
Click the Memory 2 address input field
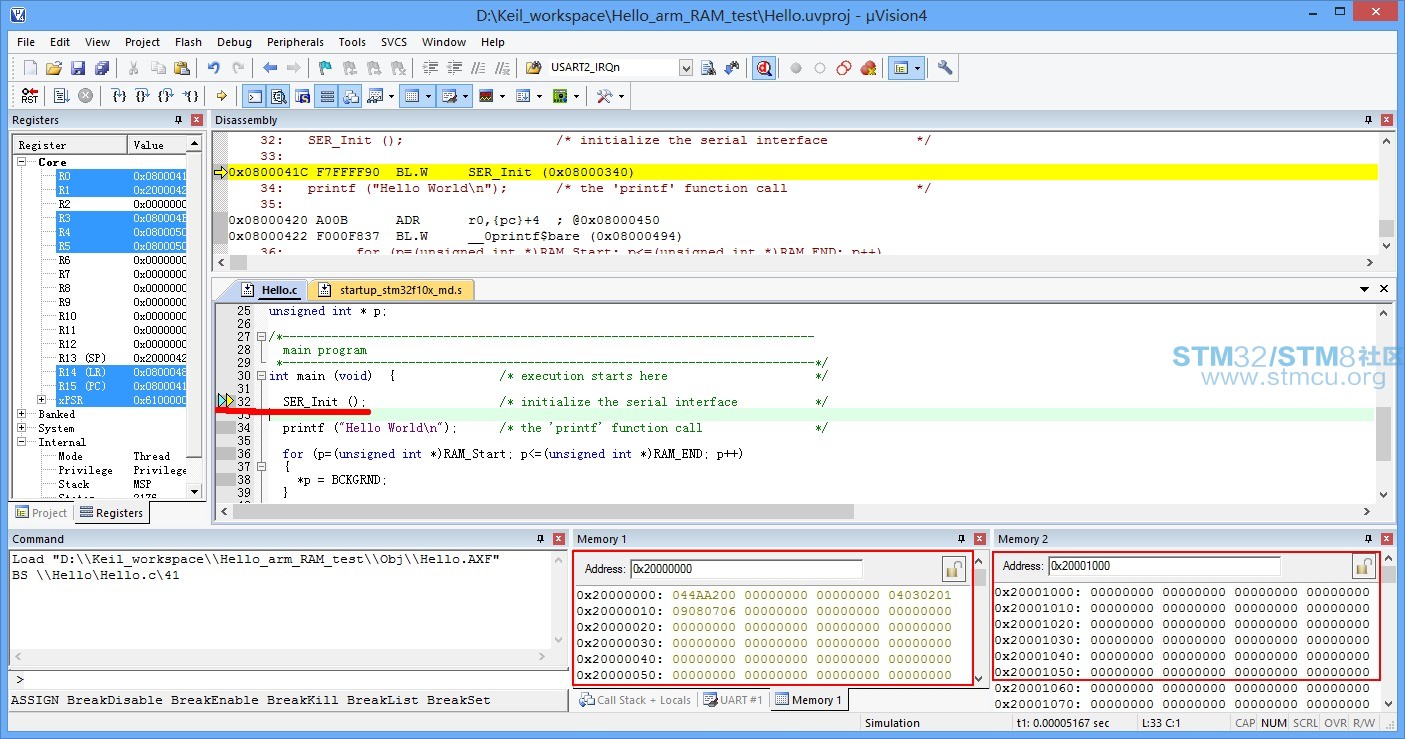click(1164, 566)
